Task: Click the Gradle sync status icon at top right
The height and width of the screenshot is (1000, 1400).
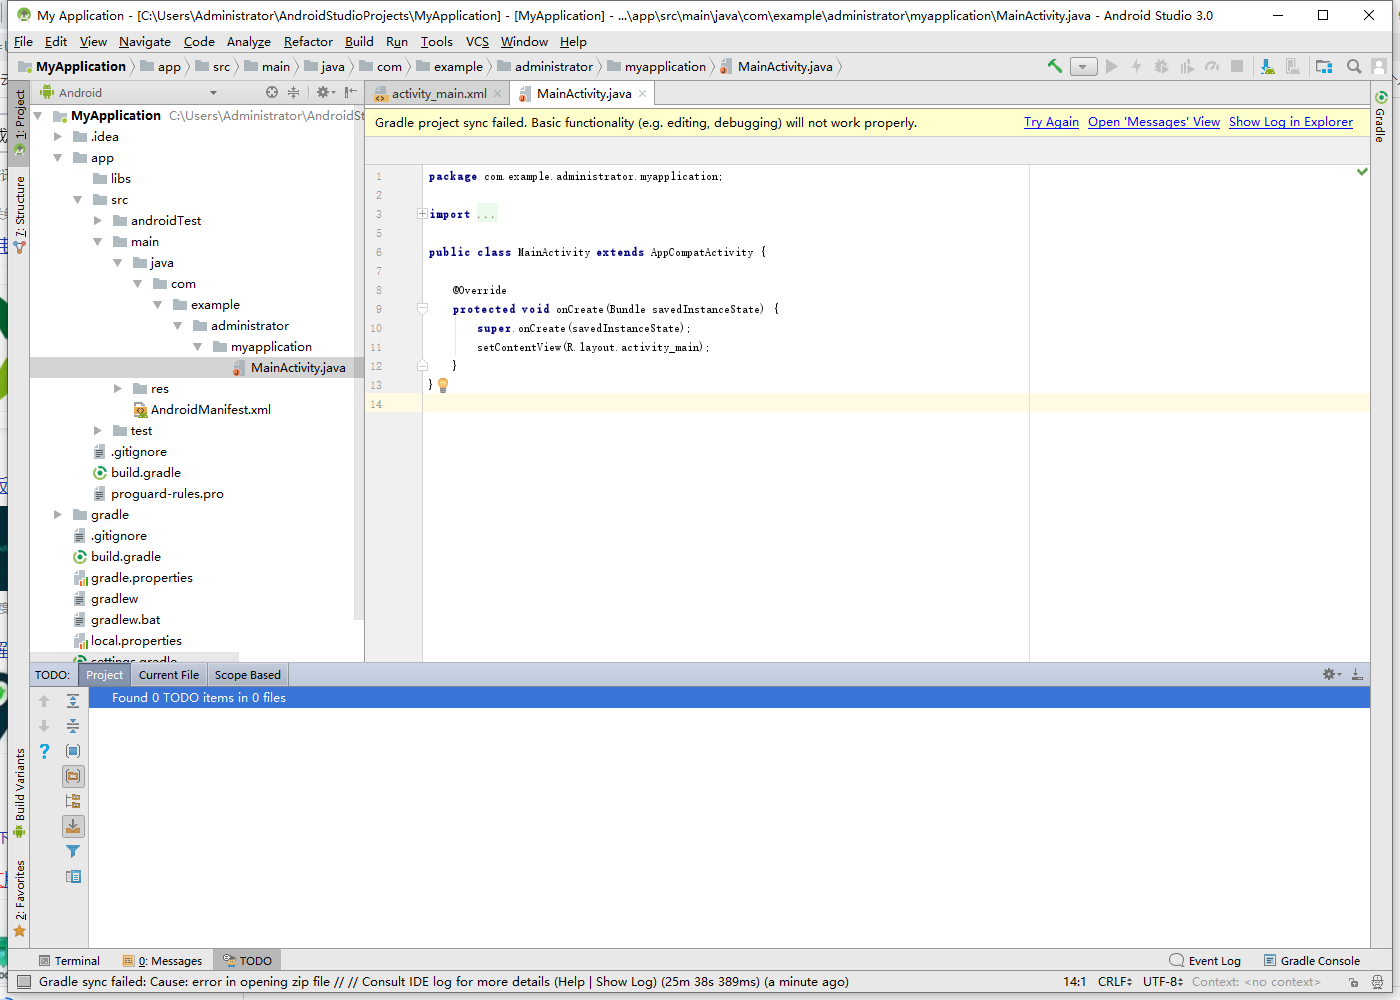Action: coord(1381,97)
